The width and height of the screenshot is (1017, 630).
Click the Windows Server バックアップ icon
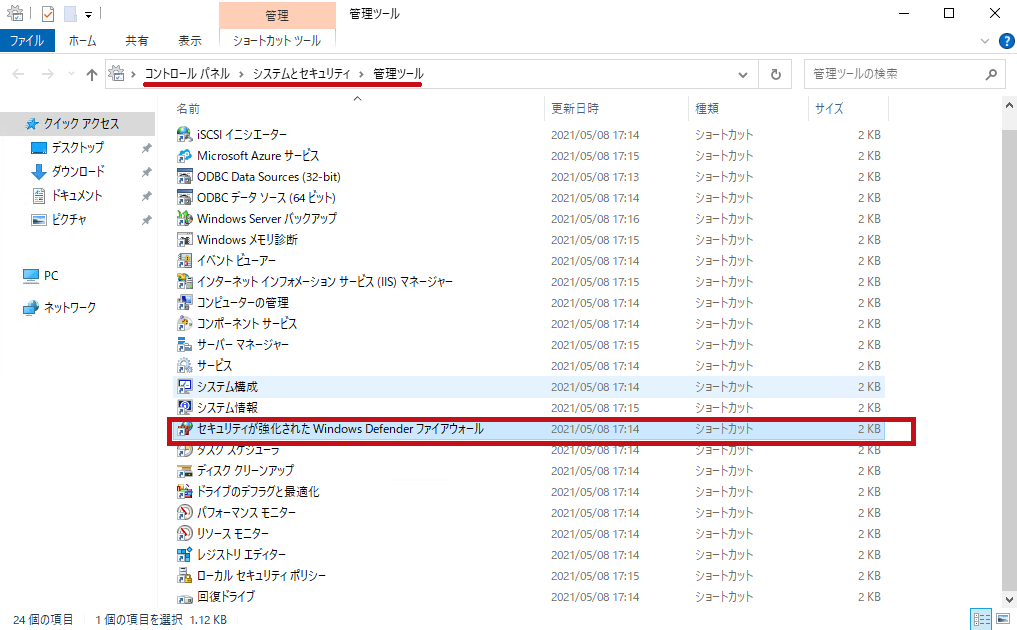(x=184, y=219)
